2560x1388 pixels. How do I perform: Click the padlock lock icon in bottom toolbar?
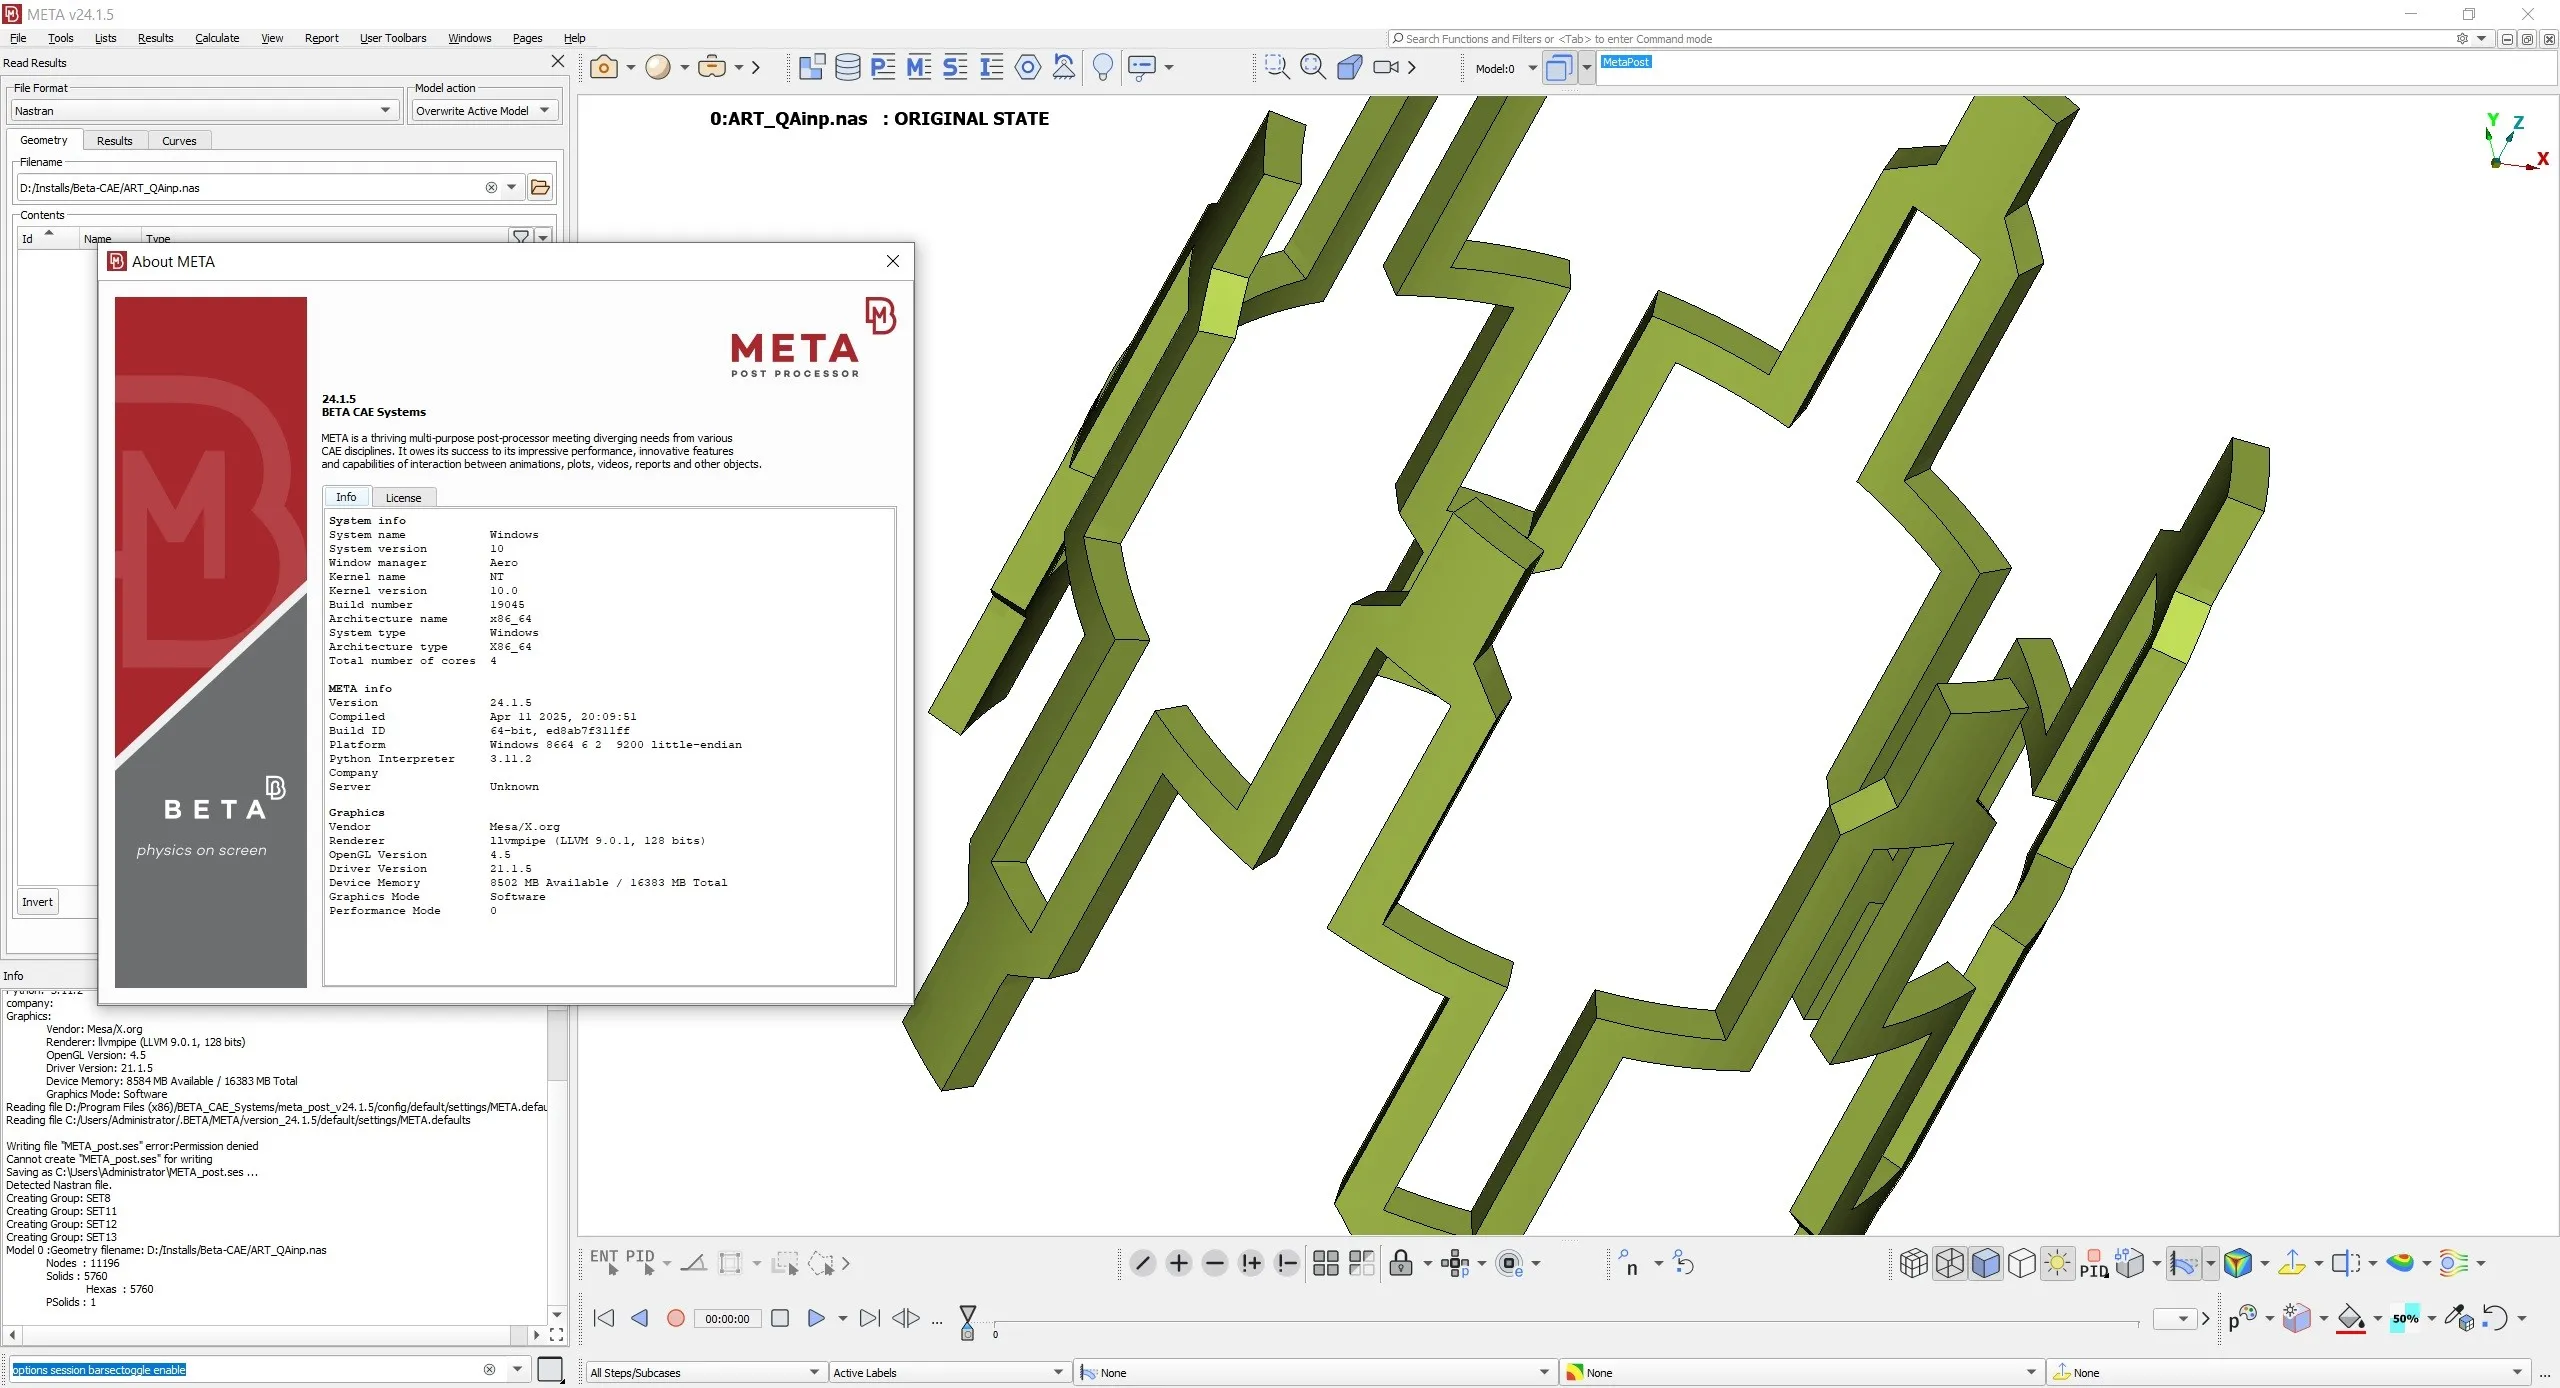(x=1401, y=1263)
